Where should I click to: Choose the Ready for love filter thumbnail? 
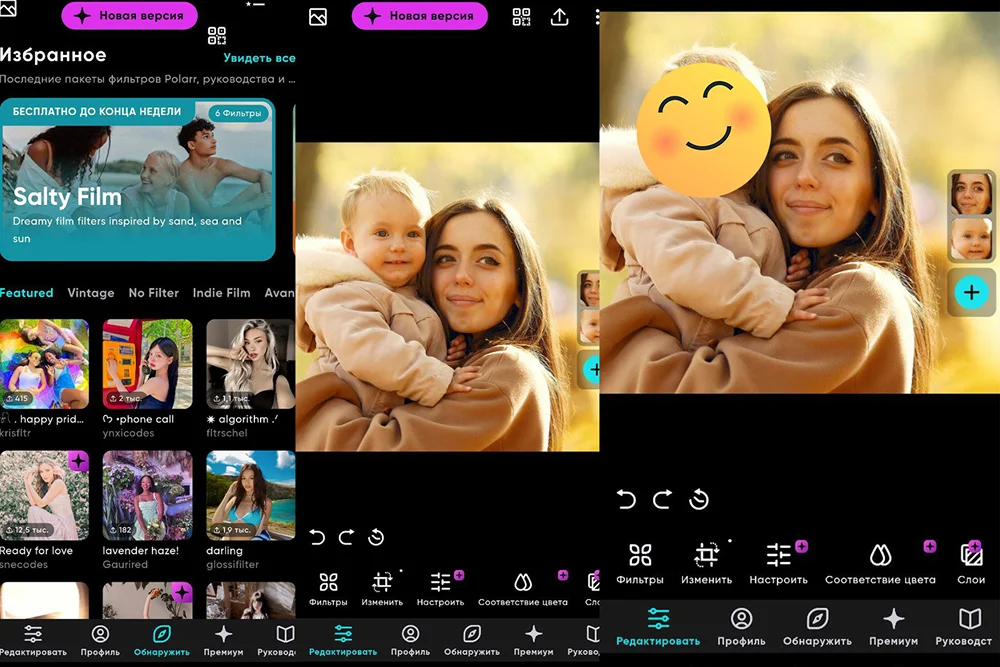tap(44, 495)
